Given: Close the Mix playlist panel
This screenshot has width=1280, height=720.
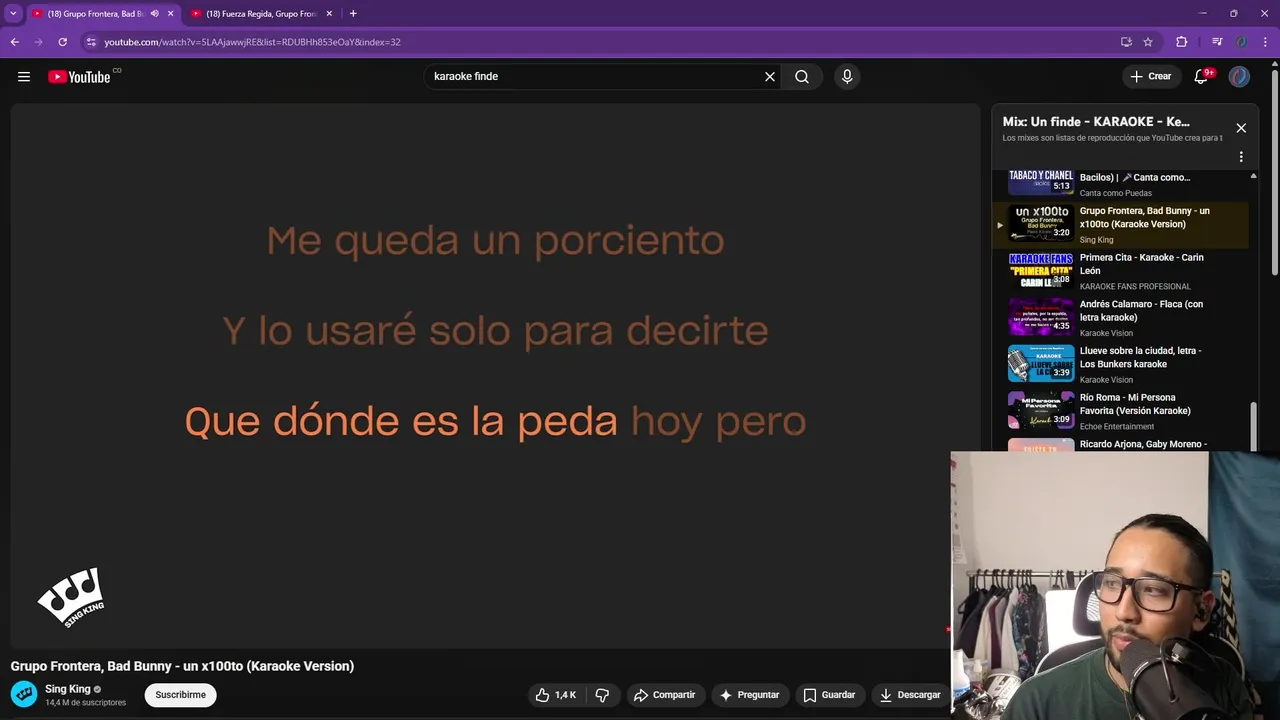Looking at the screenshot, I should tap(1241, 128).
